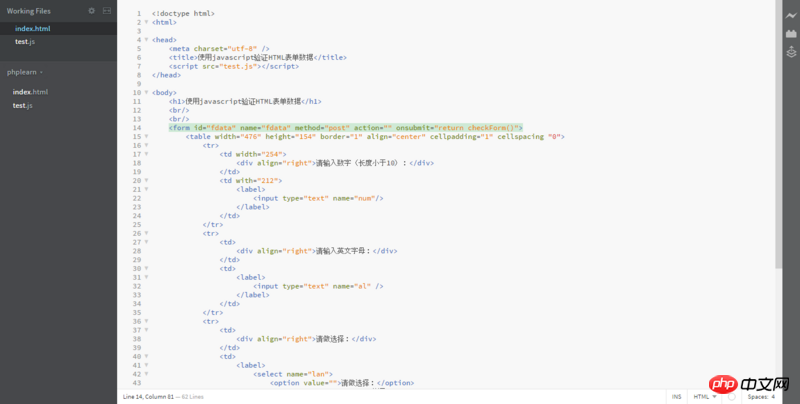
Task: Collapse the tr fold at line 36
Action: coord(146,321)
